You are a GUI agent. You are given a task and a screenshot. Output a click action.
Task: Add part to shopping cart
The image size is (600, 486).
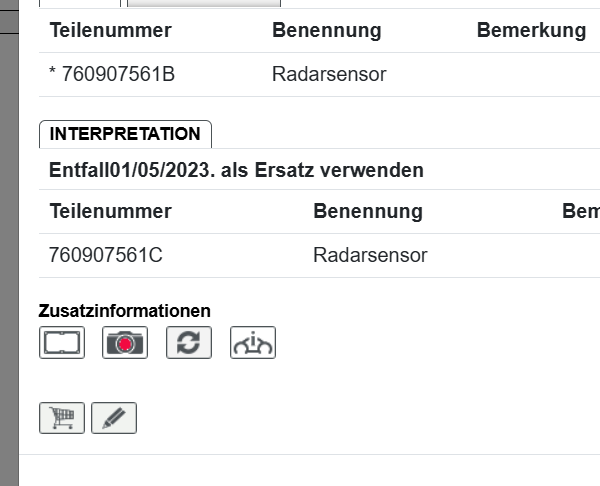(x=62, y=418)
